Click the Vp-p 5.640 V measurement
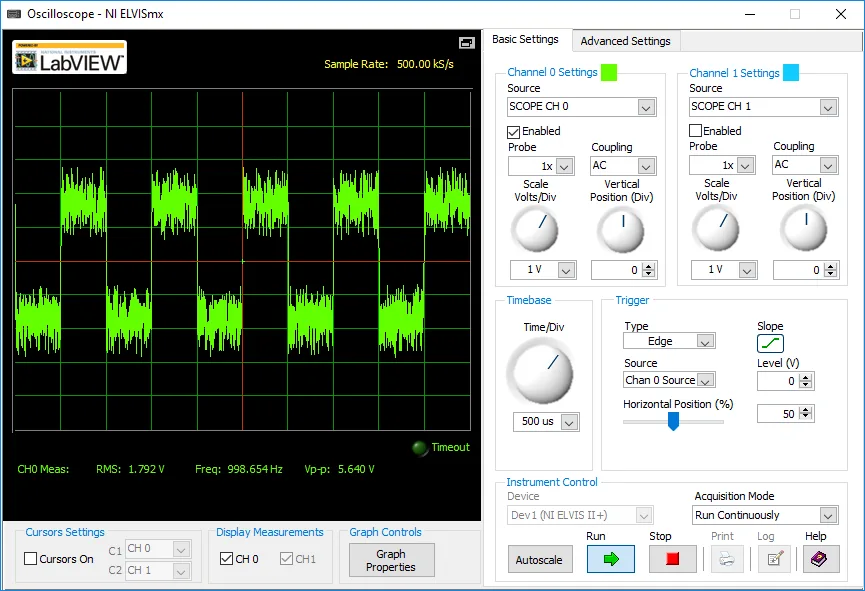Viewport: 865px width, 591px height. [339, 469]
